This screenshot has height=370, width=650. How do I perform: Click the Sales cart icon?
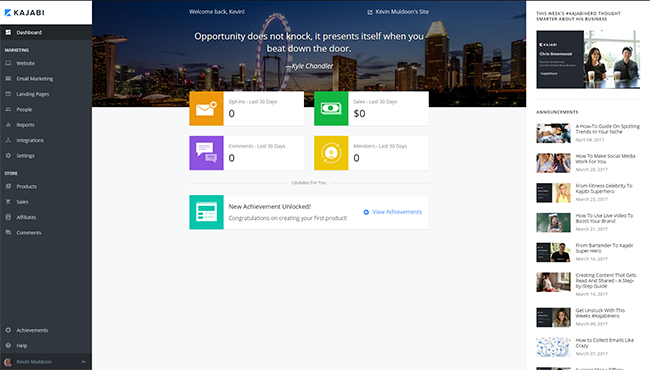pyautogui.click(x=8, y=202)
